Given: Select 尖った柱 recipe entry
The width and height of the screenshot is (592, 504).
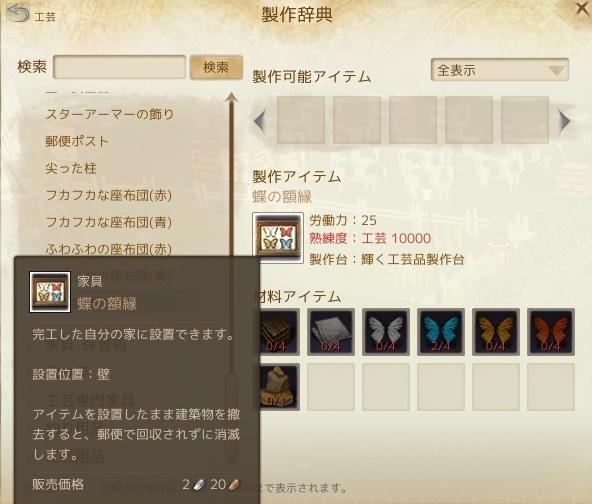Looking at the screenshot, I should (71, 168).
